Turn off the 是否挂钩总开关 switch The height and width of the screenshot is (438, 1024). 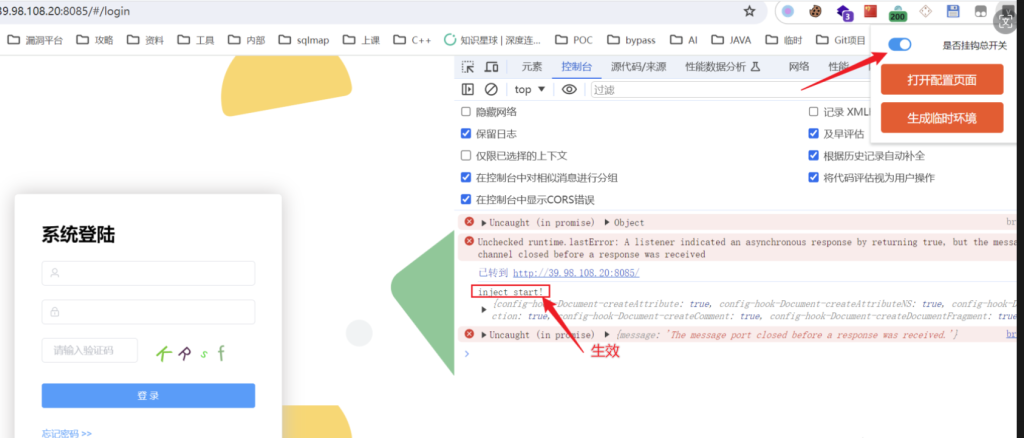coord(899,45)
